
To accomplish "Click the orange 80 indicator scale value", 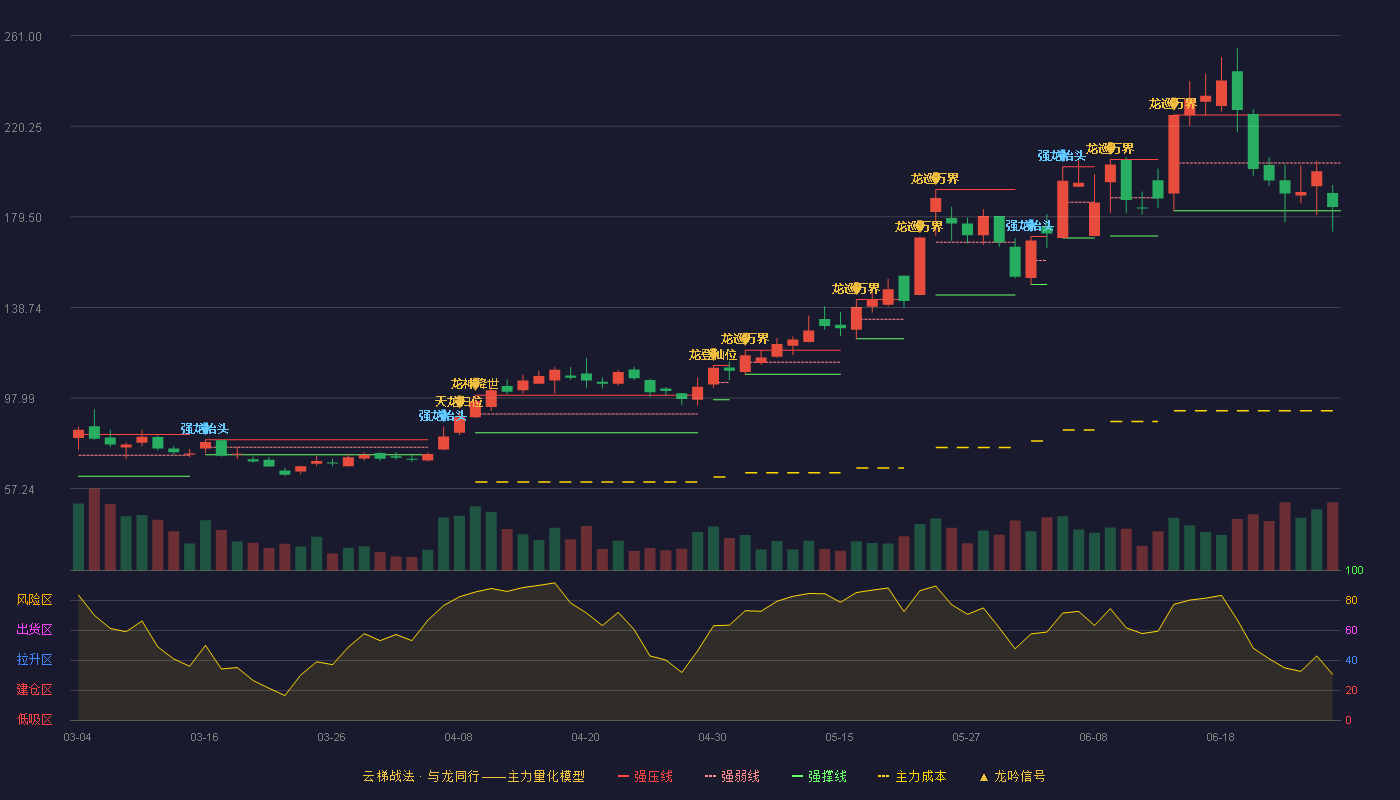I will pyautogui.click(x=1351, y=601).
